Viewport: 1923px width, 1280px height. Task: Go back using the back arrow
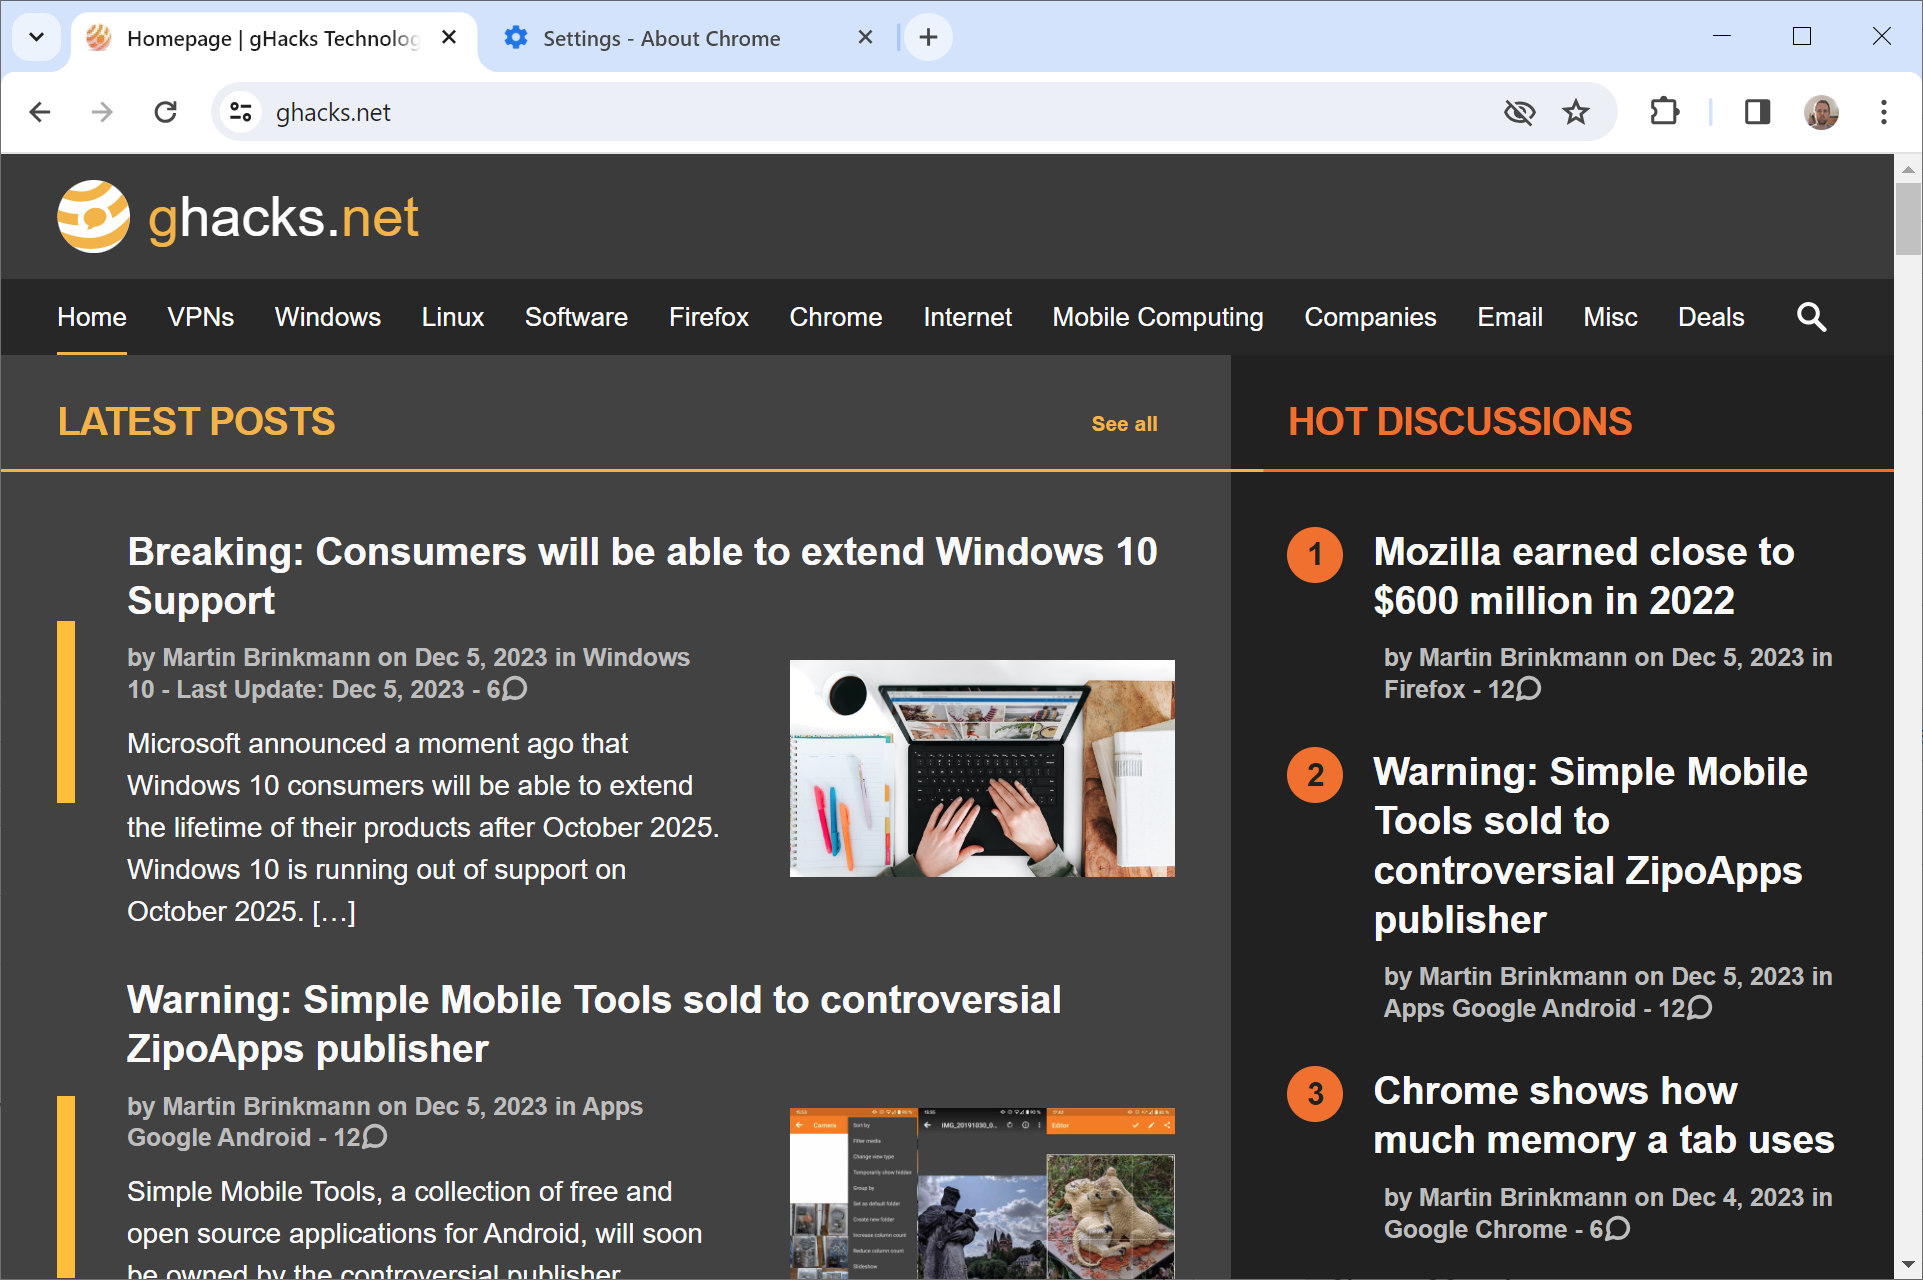click(40, 112)
